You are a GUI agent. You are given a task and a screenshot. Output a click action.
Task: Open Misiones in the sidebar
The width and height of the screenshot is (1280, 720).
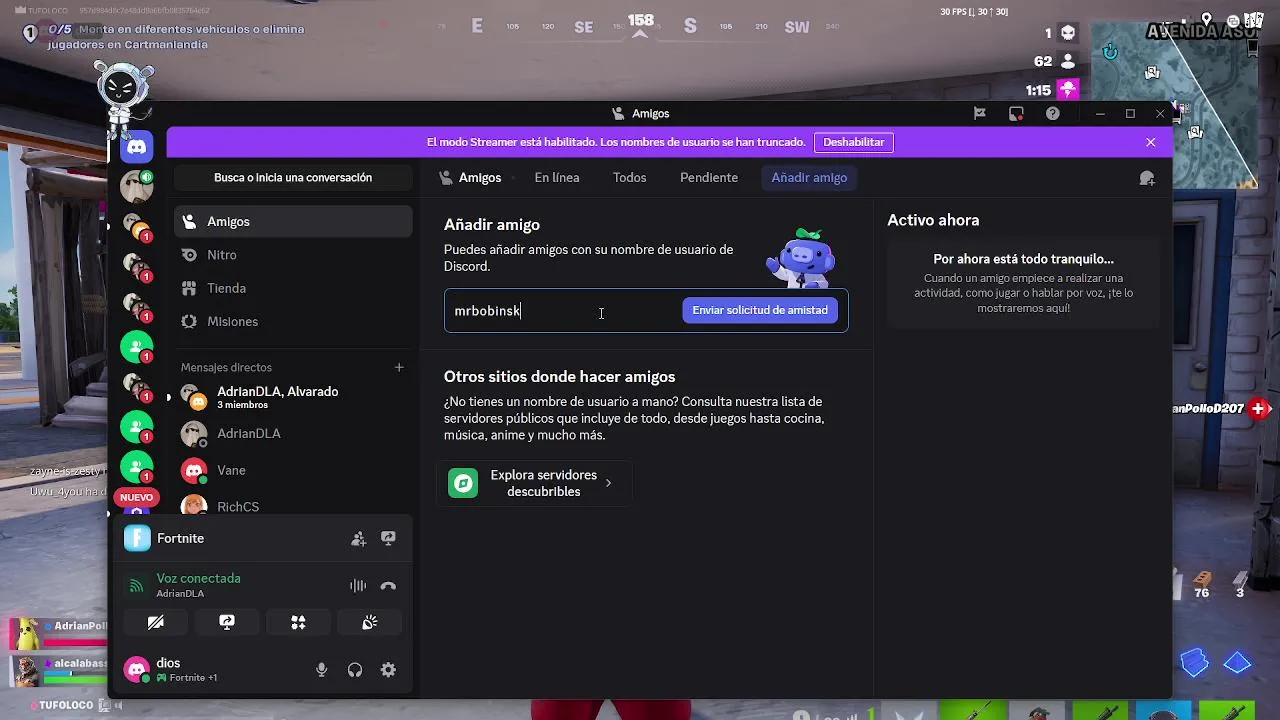(293, 321)
